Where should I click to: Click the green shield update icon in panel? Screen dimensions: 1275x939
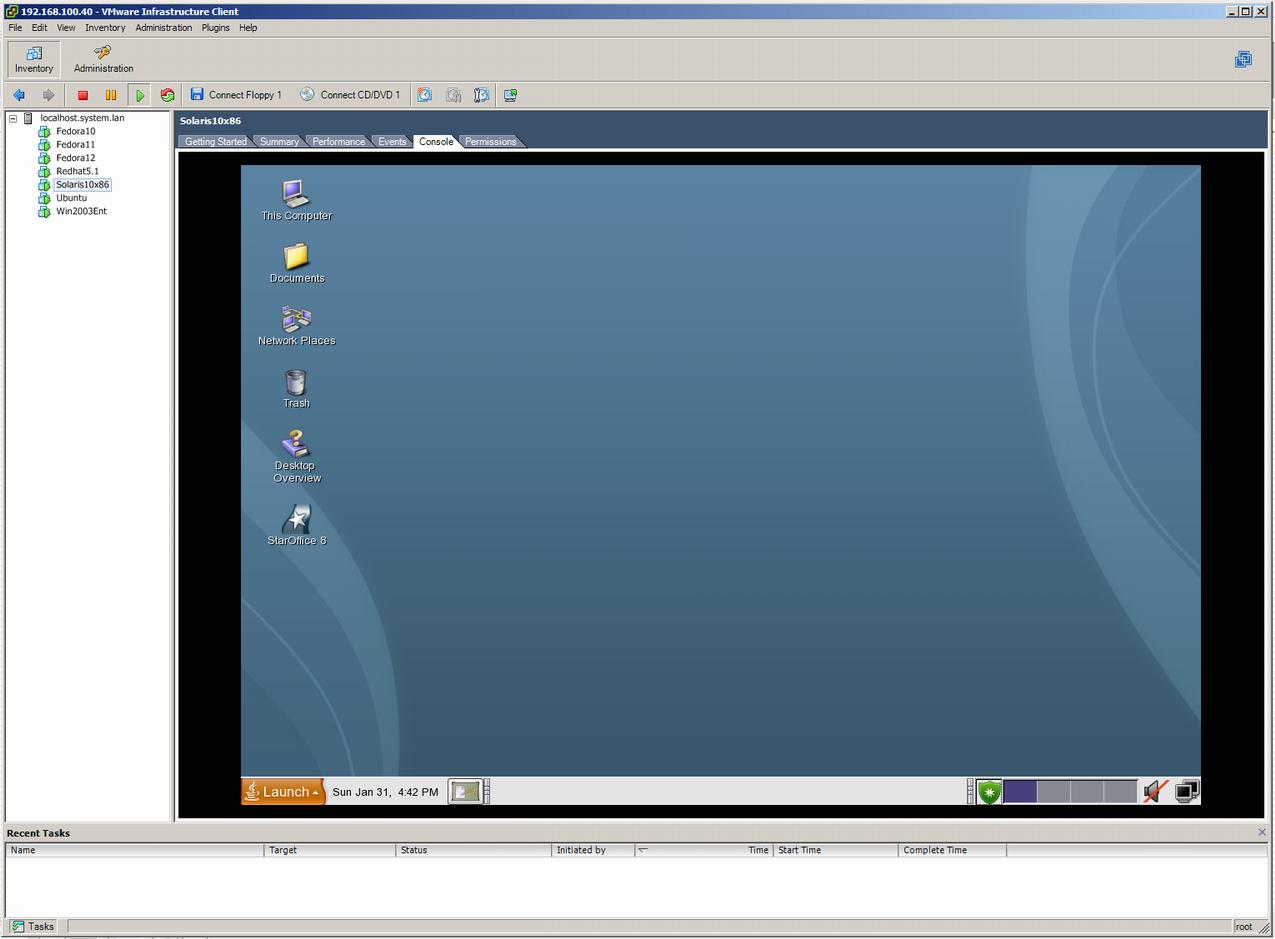[x=989, y=792]
